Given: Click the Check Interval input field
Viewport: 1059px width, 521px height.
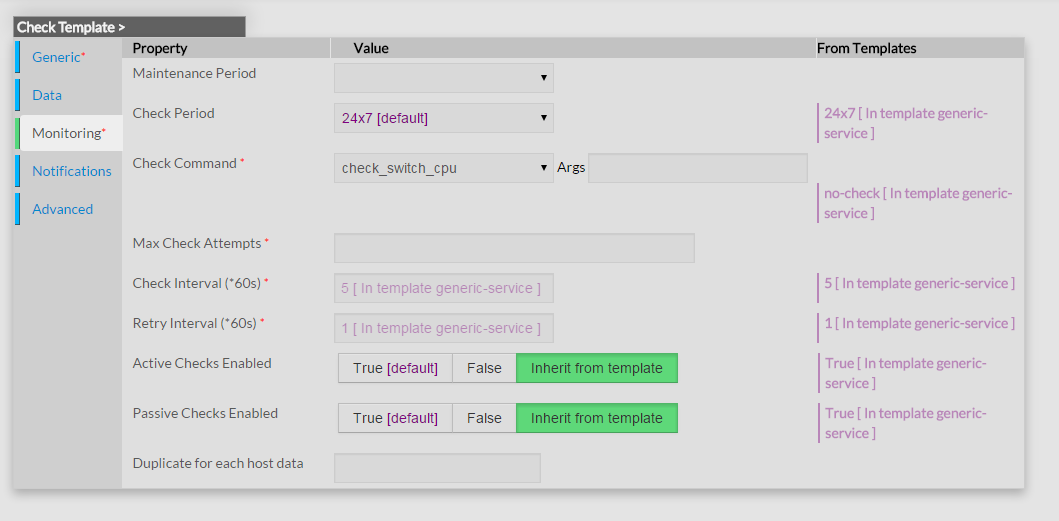Looking at the screenshot, I should 443,288.
